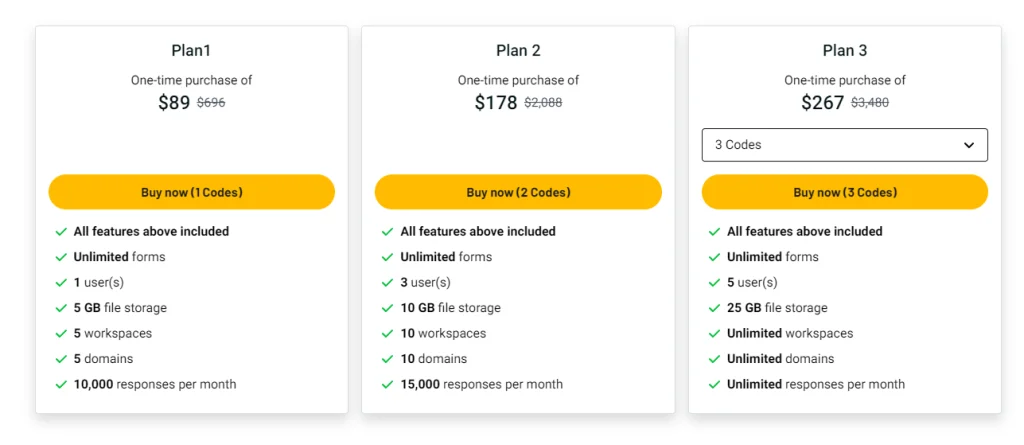Select the Plan1 heading

click(191, 51)
